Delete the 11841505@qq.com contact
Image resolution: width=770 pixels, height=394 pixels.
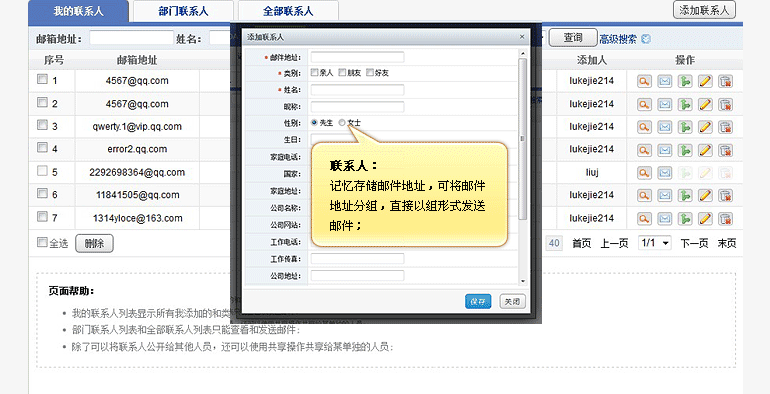point(725,195)
